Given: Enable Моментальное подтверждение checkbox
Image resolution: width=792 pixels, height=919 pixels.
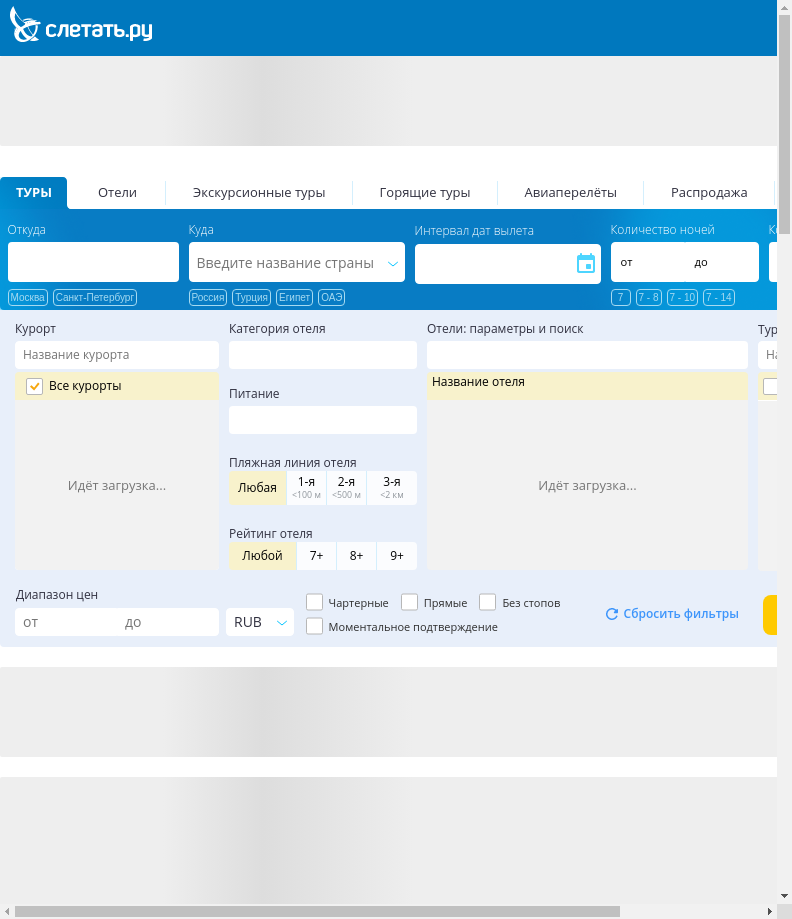Looking at the screenshot, I should coord(315,626).
